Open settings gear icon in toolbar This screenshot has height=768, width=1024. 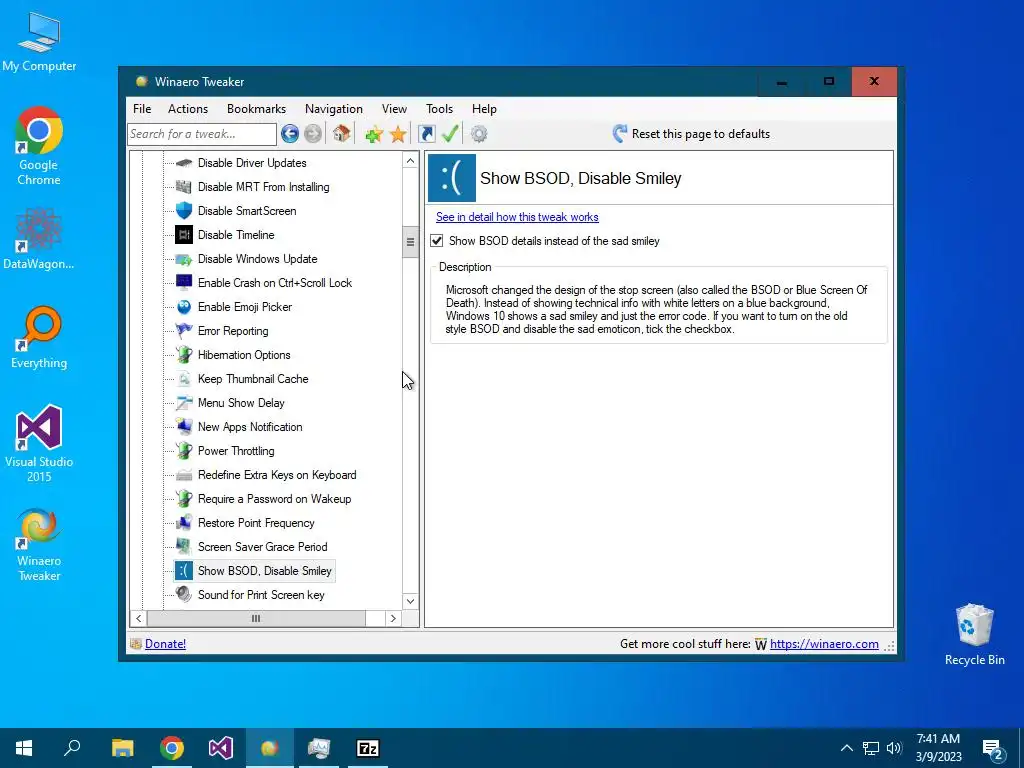tap(479, 134)
